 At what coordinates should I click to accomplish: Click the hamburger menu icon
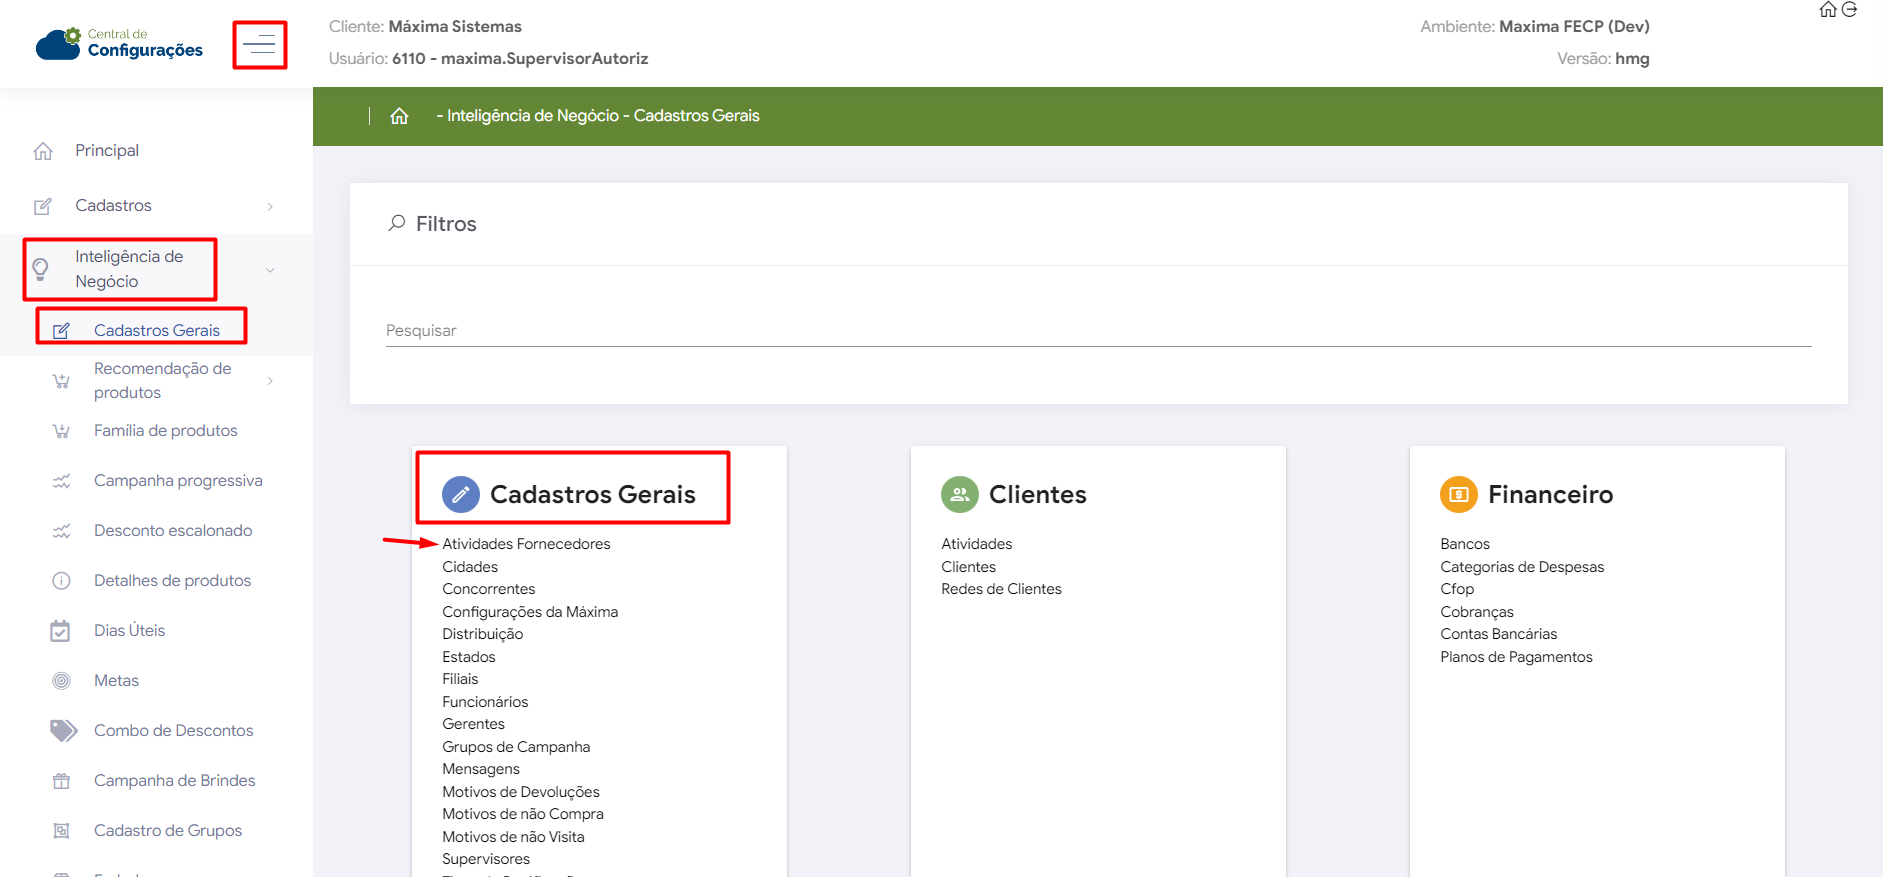tap(259, 45)
